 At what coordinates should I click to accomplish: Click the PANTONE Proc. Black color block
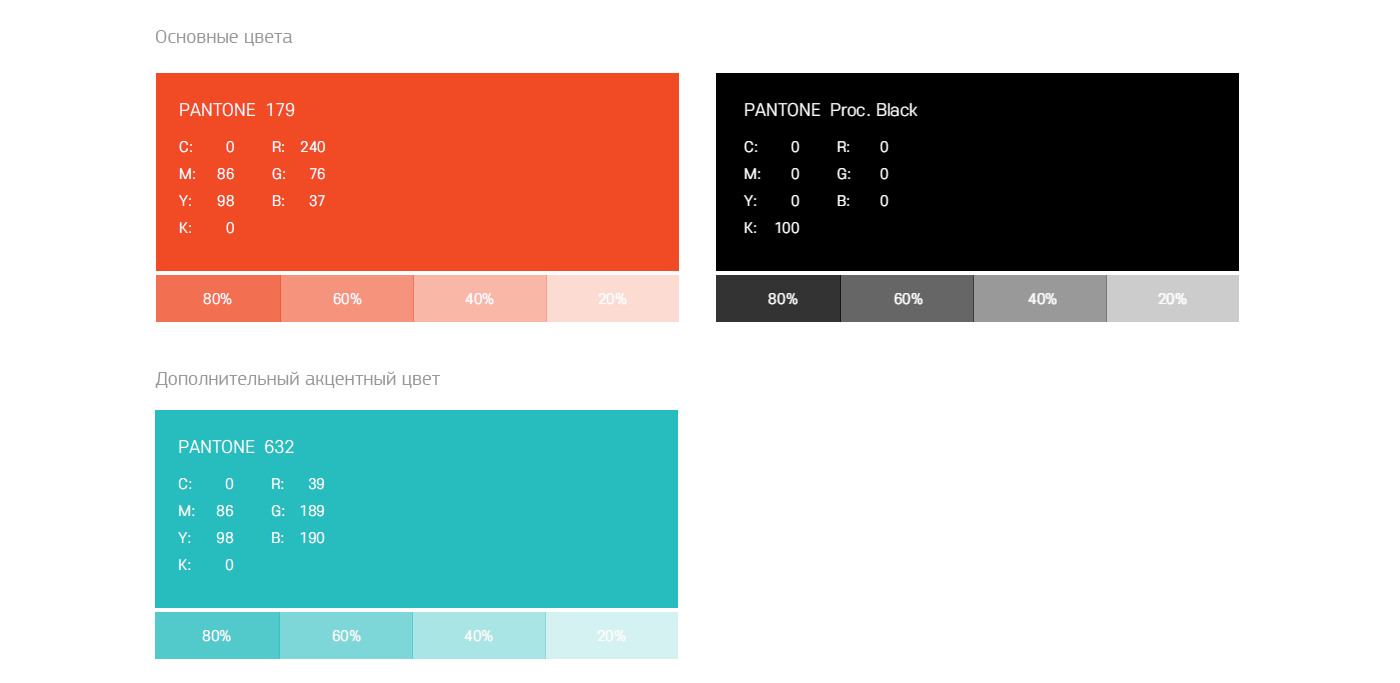coord(977,172)
